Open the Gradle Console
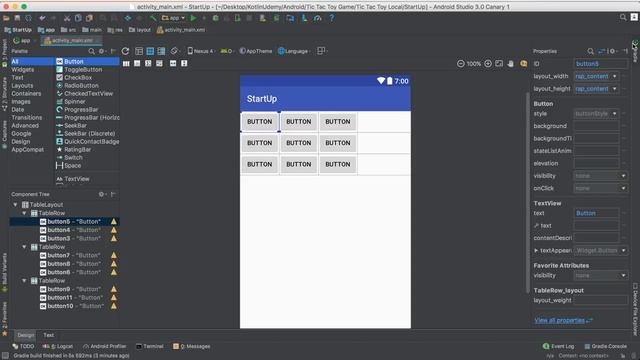Image resolution: width=640 pixels, height=360 pixels. click(605, 346)
